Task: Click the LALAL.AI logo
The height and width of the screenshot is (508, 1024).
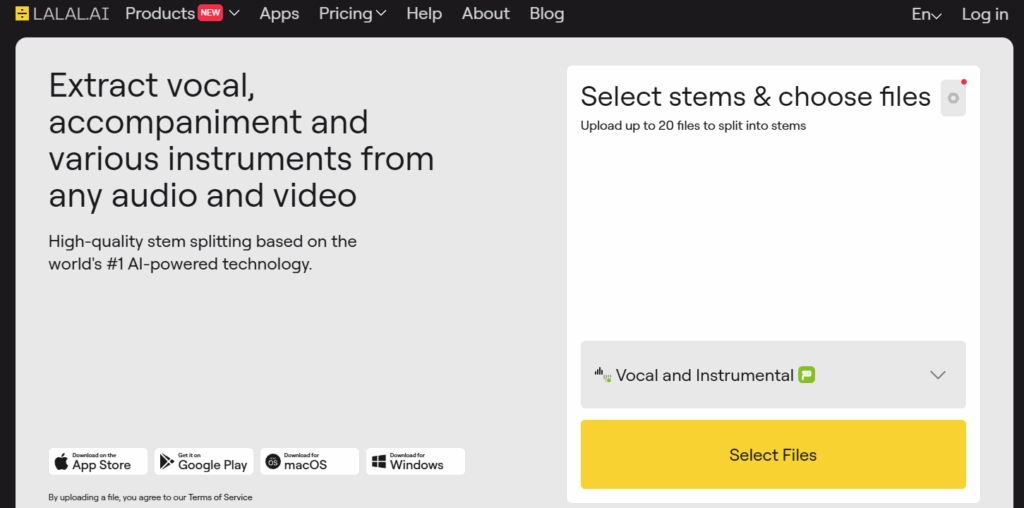Action: click(64, 14)
